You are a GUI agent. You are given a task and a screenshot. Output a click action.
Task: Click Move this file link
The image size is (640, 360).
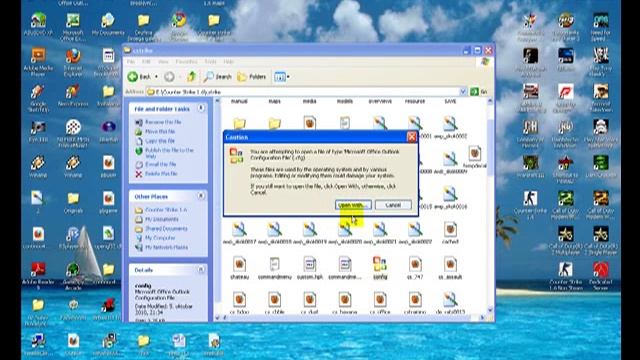(160, 131)
